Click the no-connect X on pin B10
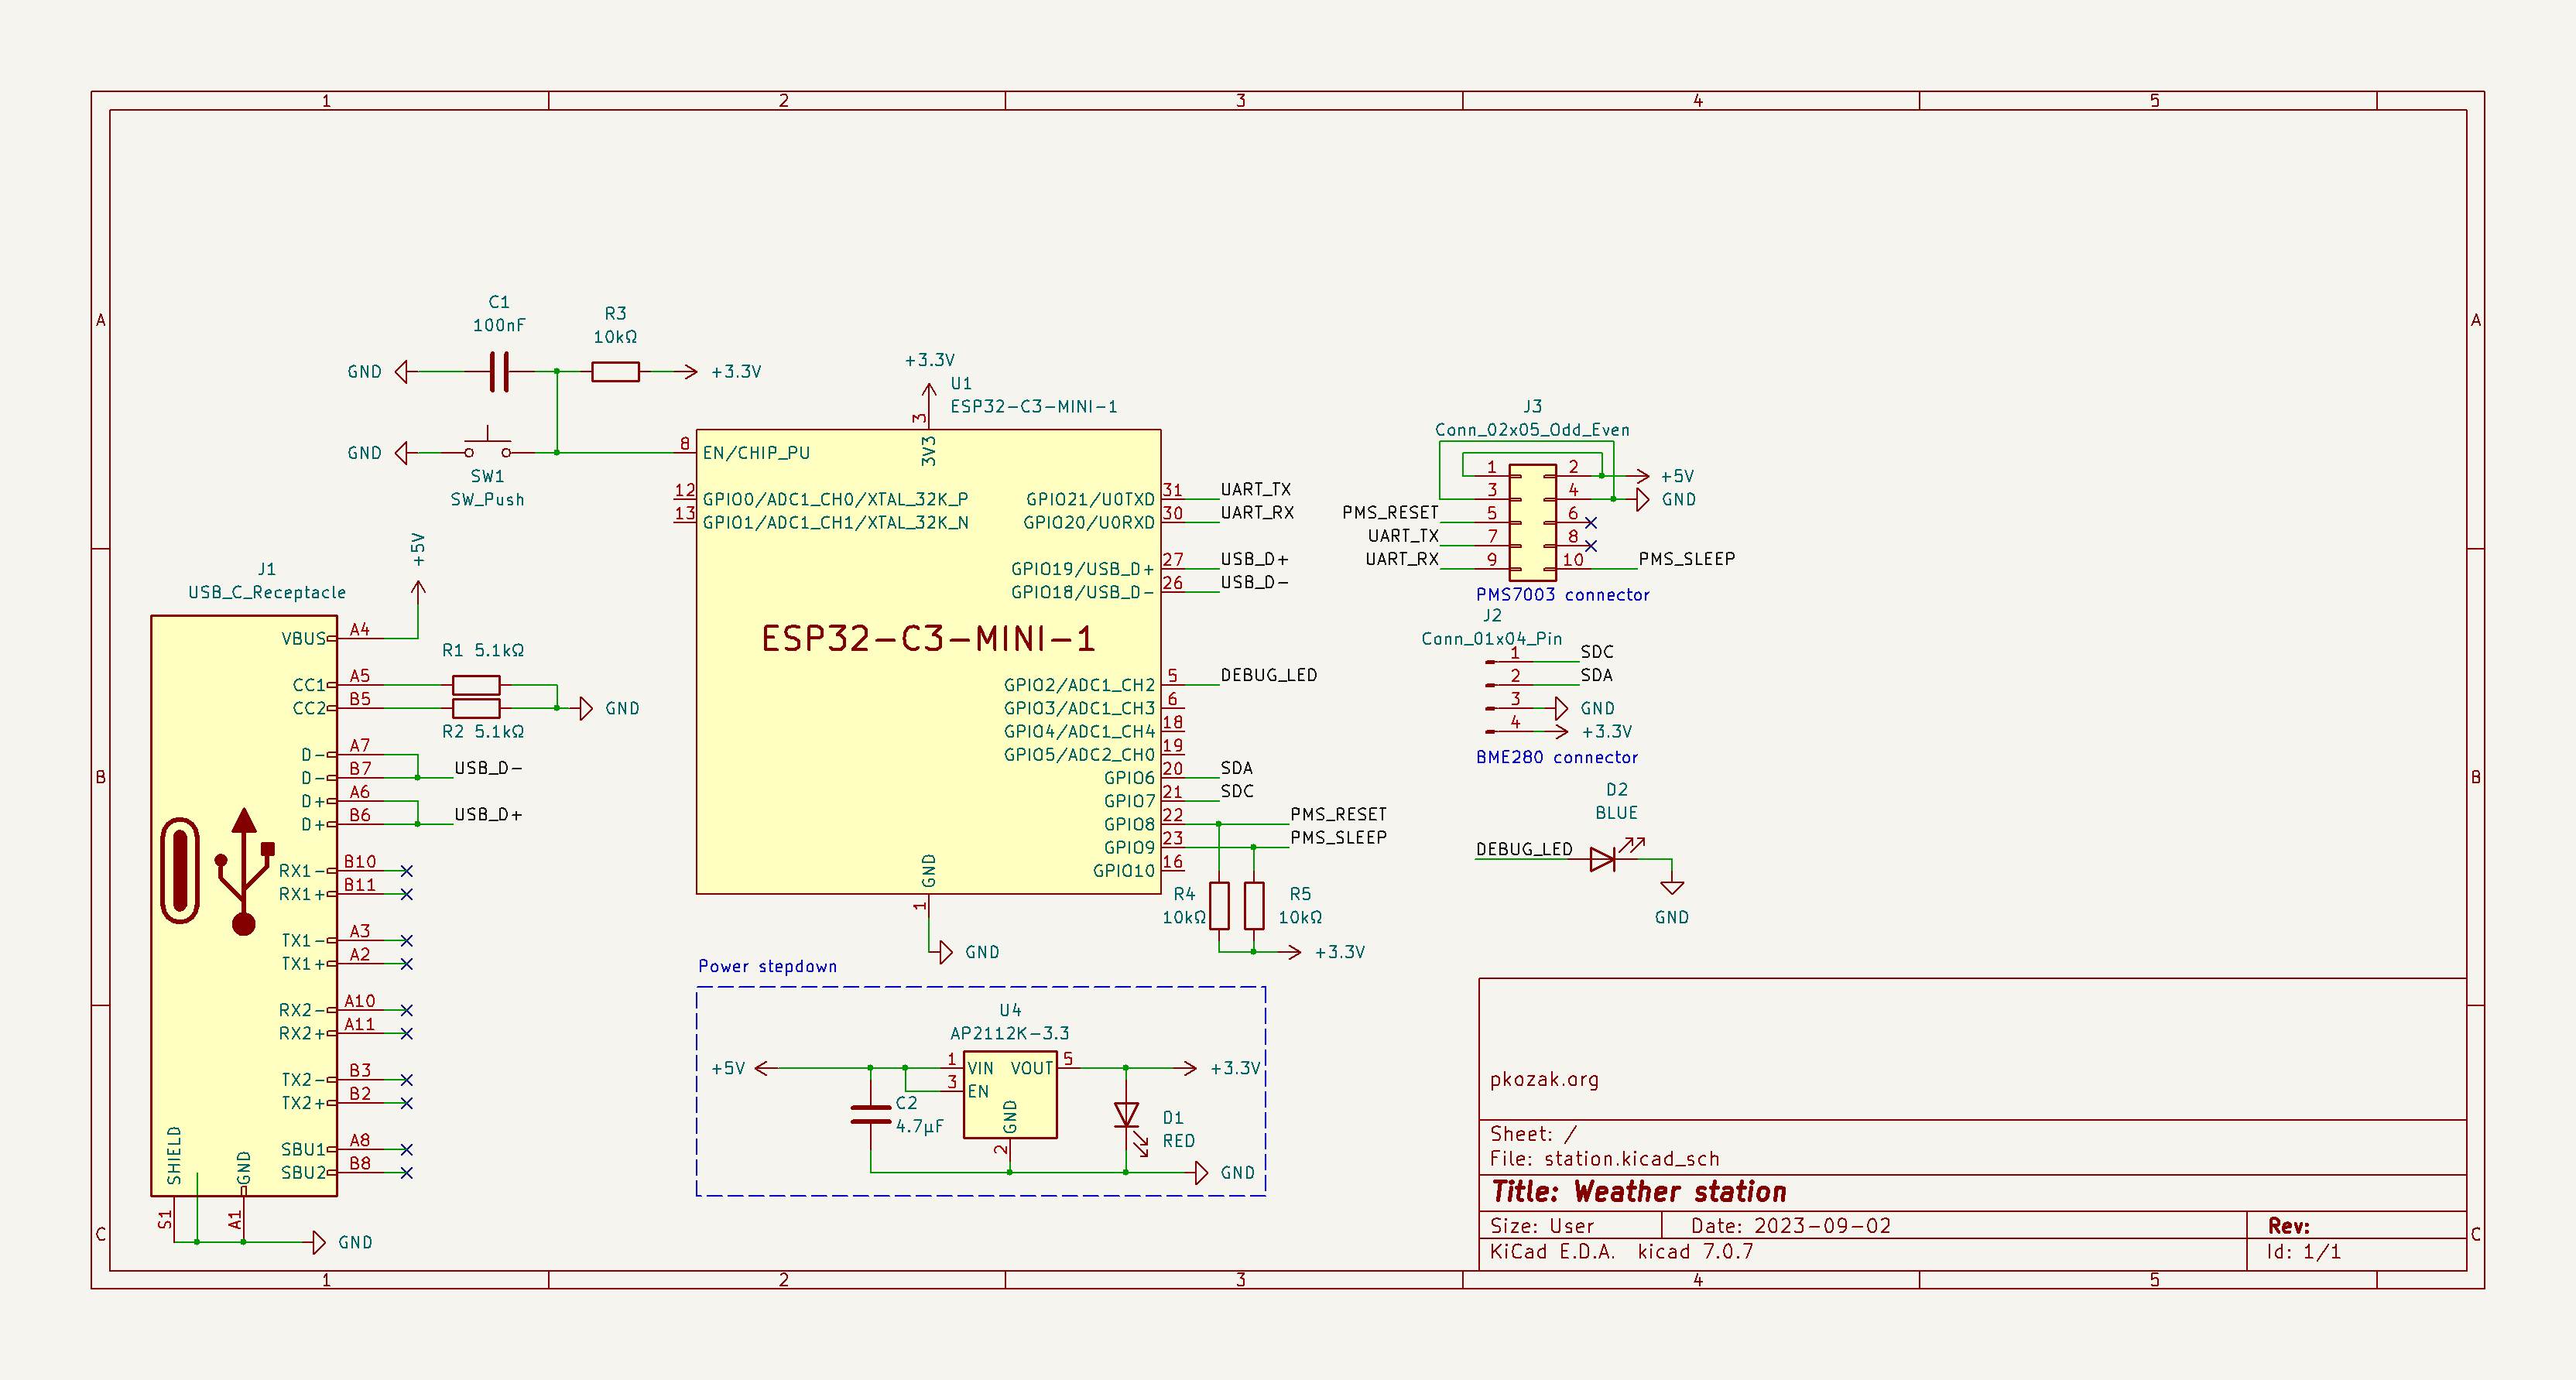Viewport: 2576px width, 1380px height. click(x=406, y=871)
